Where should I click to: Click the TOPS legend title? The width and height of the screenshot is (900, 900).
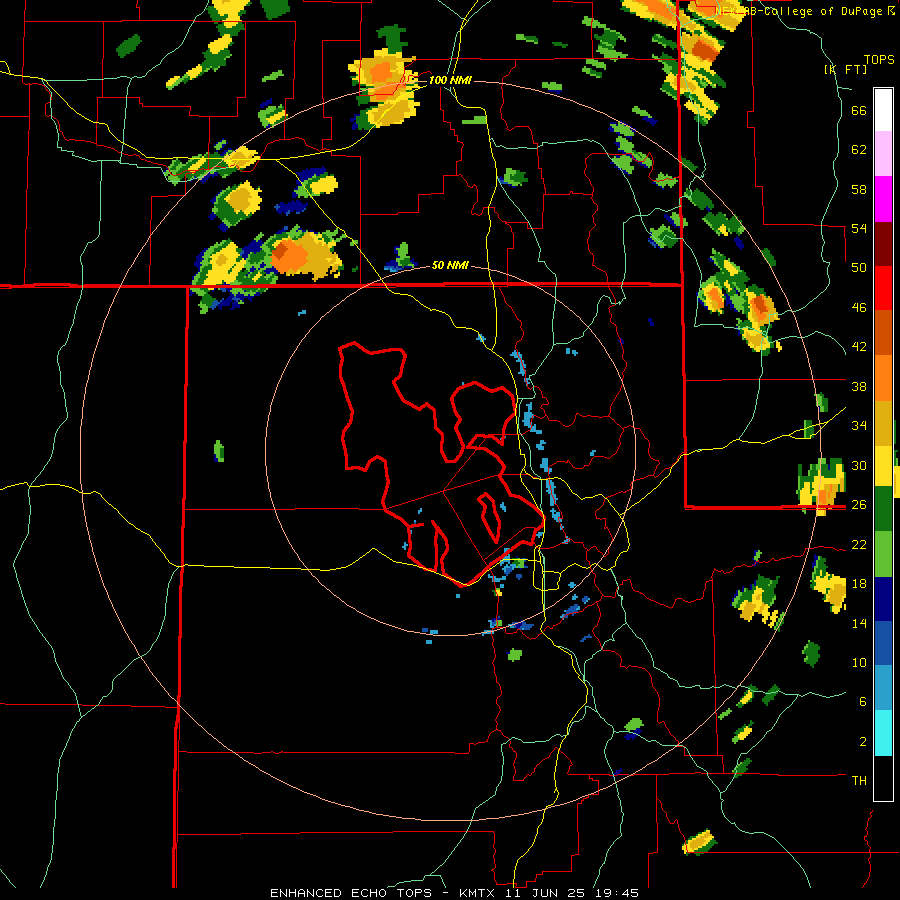(879, 59)
